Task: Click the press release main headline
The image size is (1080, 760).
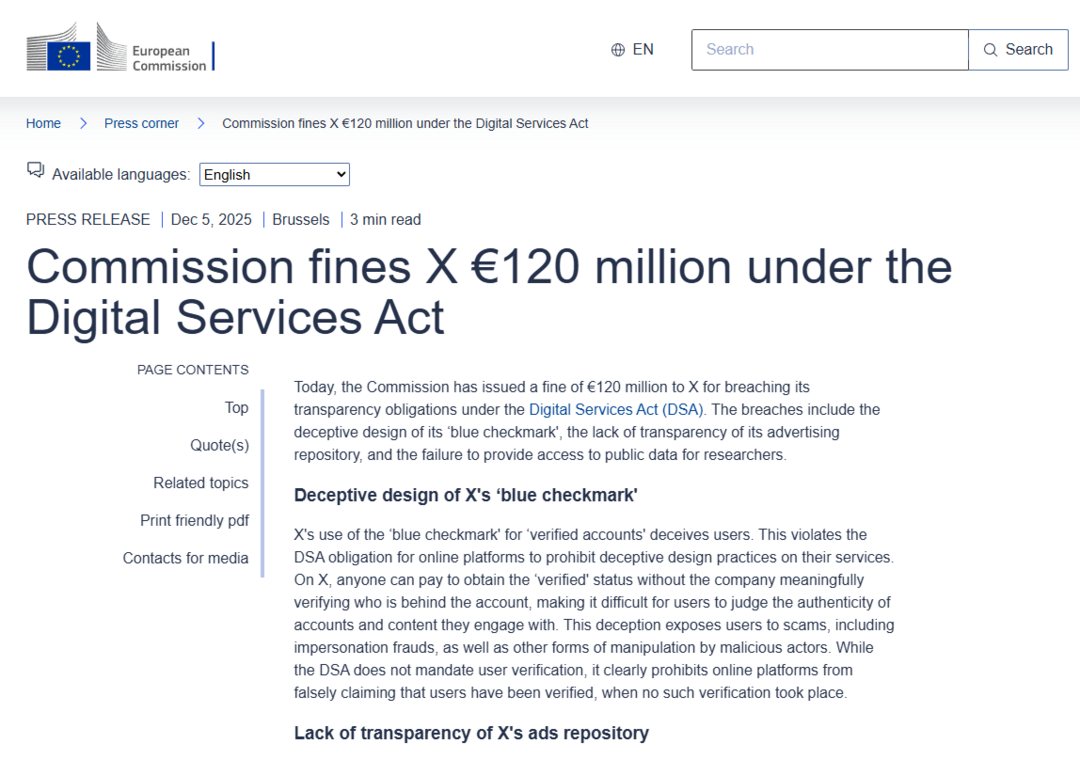Action: click(x=489, y=292)
